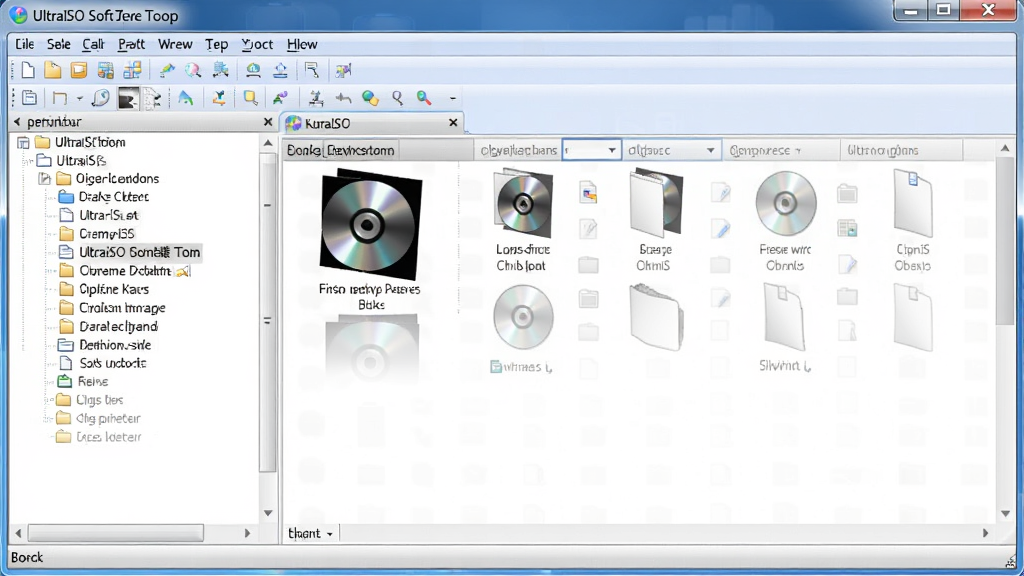Select the Dævhcstonn tab

[360, 150]
